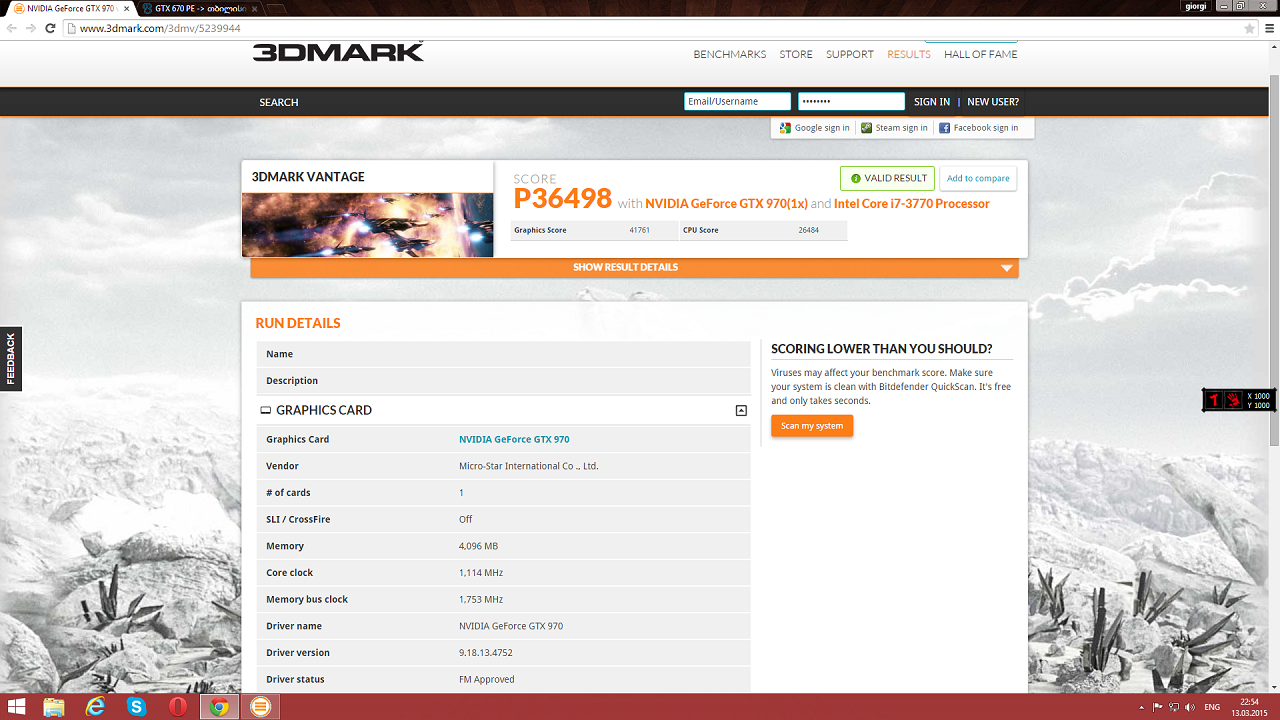This screenshot has width=1280, height=720.
Task: Open Facebook sign in option
Action: [x=978, y=128]
